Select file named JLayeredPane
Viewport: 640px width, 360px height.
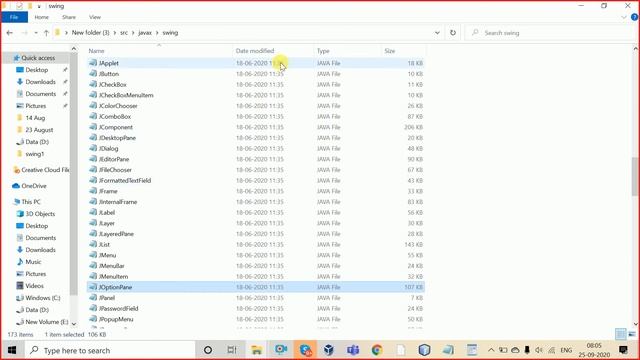click(x=116, y=233)
